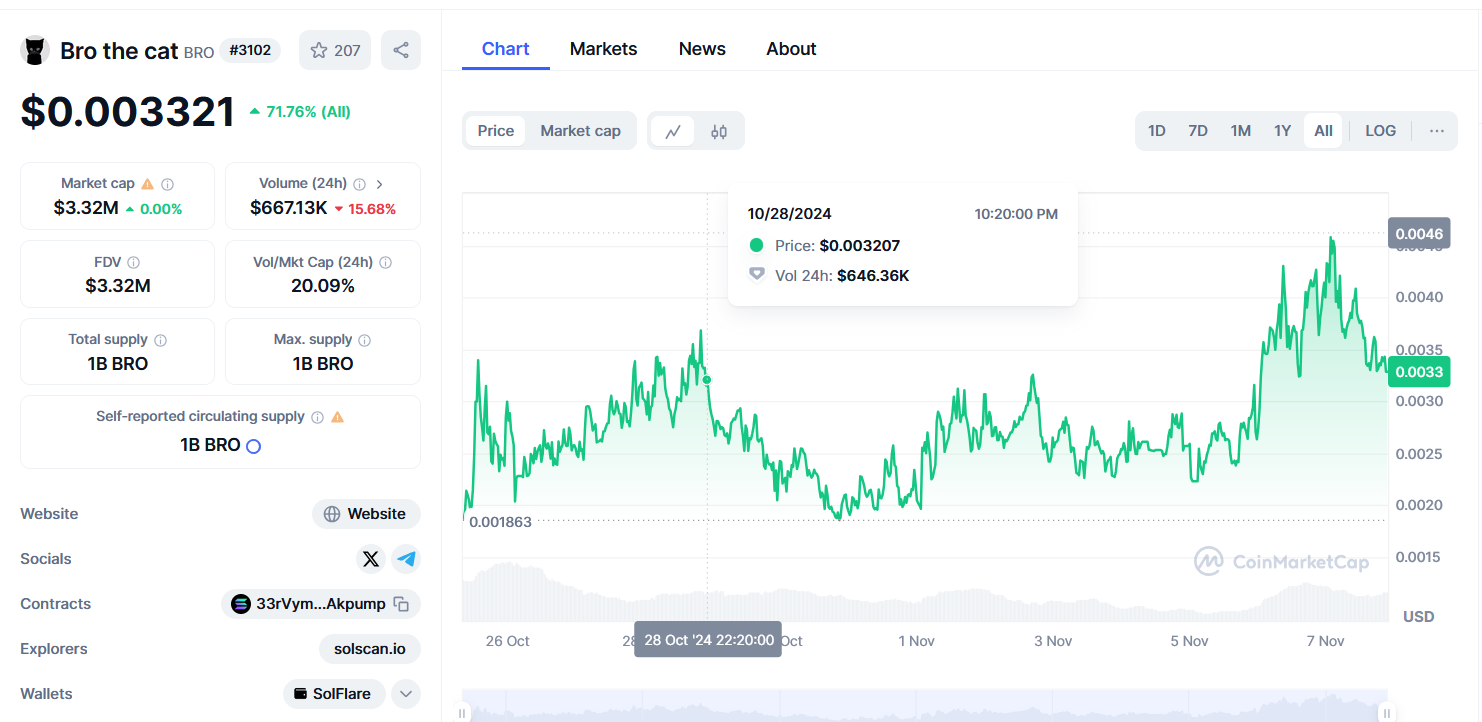
Task: Show the Price chart
Action: pos(496,131)
